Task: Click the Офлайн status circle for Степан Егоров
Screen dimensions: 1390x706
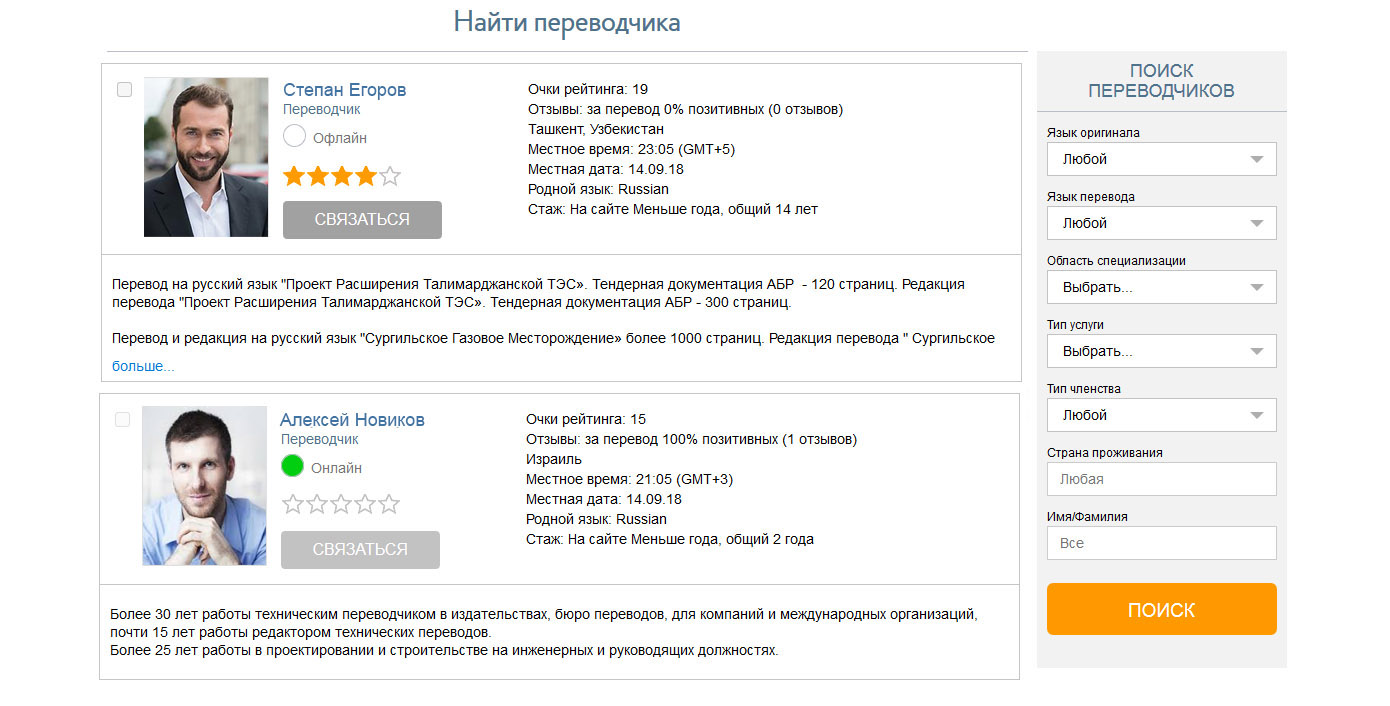Action: pos(295,136)
